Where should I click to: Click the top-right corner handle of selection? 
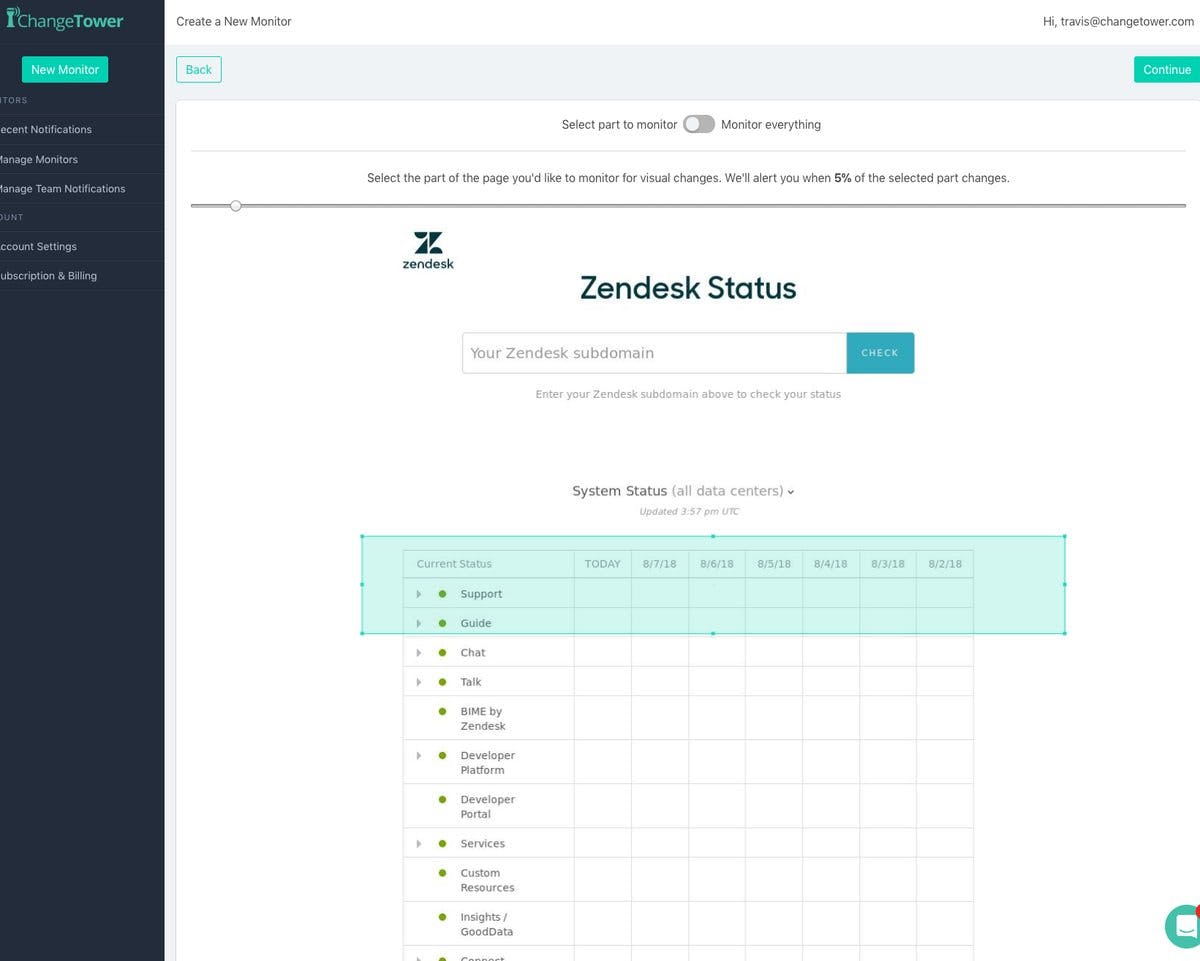click(1064, 536)
